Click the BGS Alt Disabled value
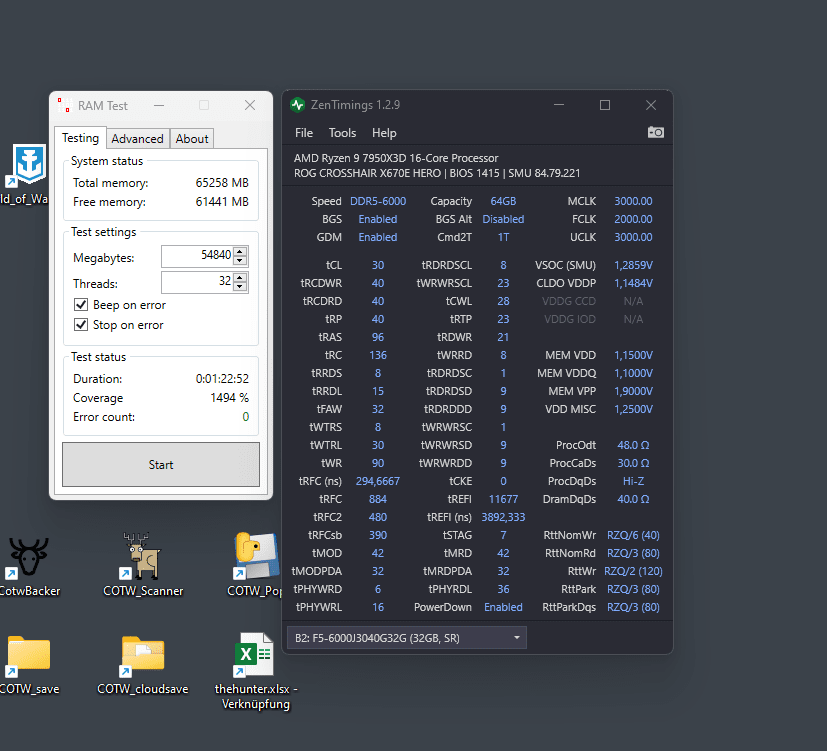This screenshot has height=751, width=827. point(504,219)
